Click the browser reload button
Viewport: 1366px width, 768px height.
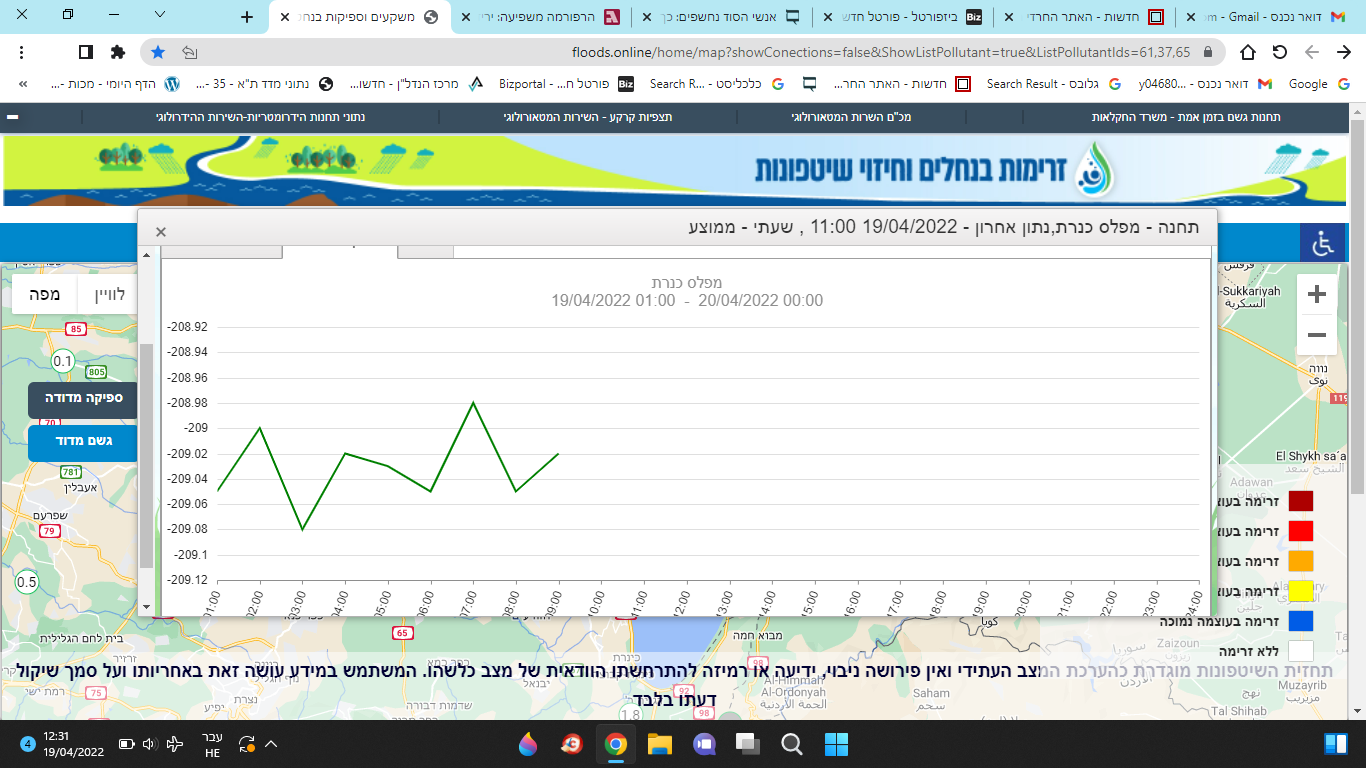pyautogui.click(x=1279, y=52)
